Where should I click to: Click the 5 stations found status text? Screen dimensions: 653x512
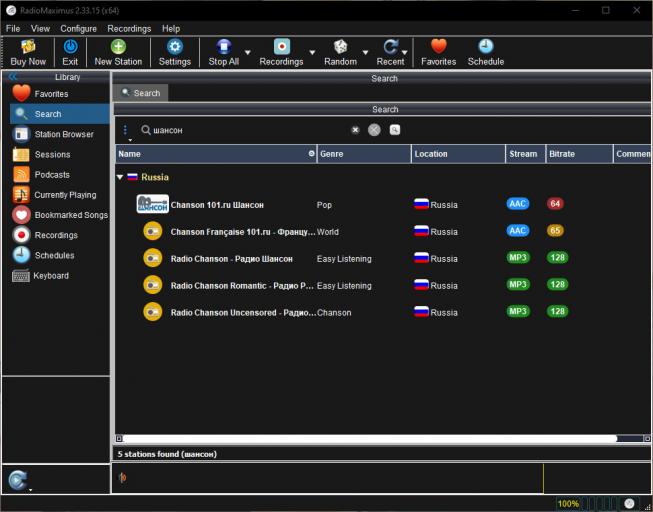point(167,454)
